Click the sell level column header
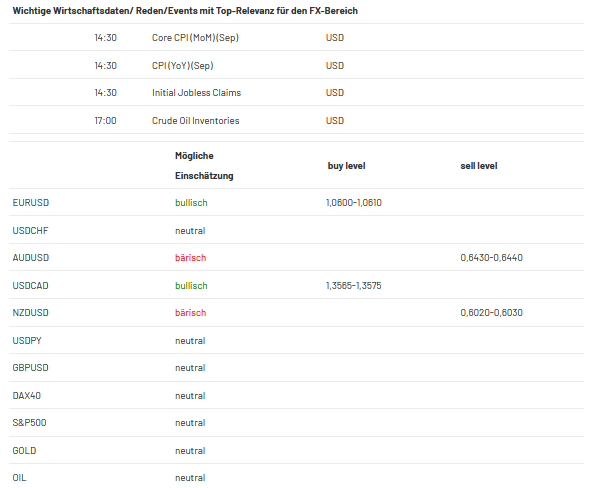The height and width of the screenshot is (488, 597). [x=479, y=166]
